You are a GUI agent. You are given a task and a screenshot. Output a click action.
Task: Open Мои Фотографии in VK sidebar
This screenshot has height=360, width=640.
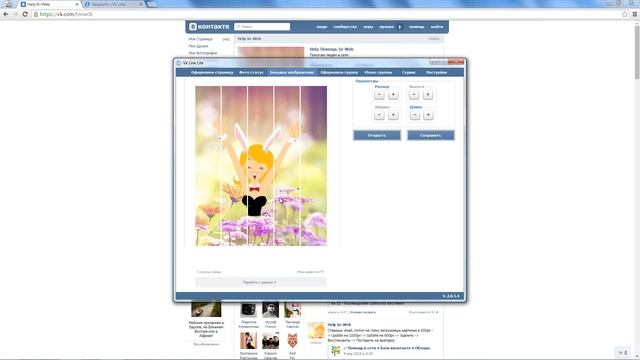pyautogui.click(x=203, y=53)
